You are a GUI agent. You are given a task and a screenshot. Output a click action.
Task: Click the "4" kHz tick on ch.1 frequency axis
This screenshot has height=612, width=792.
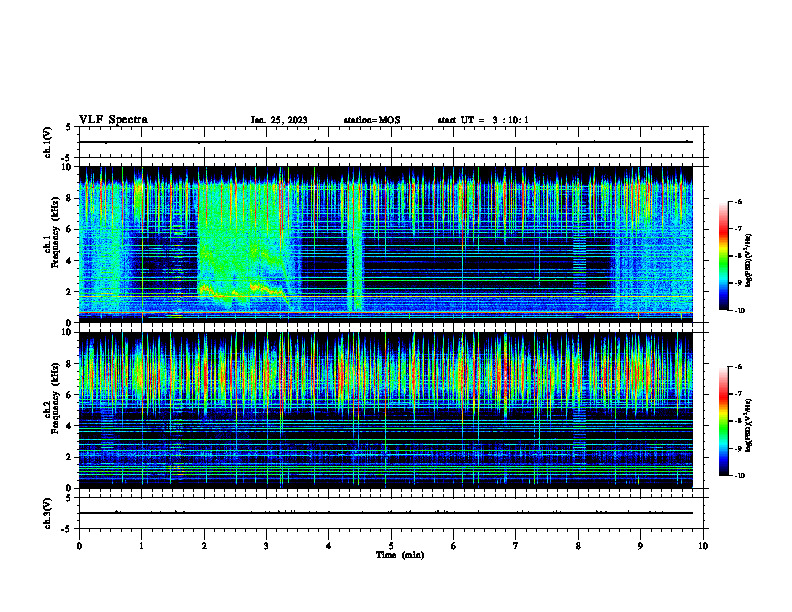[x=69, y=261]
